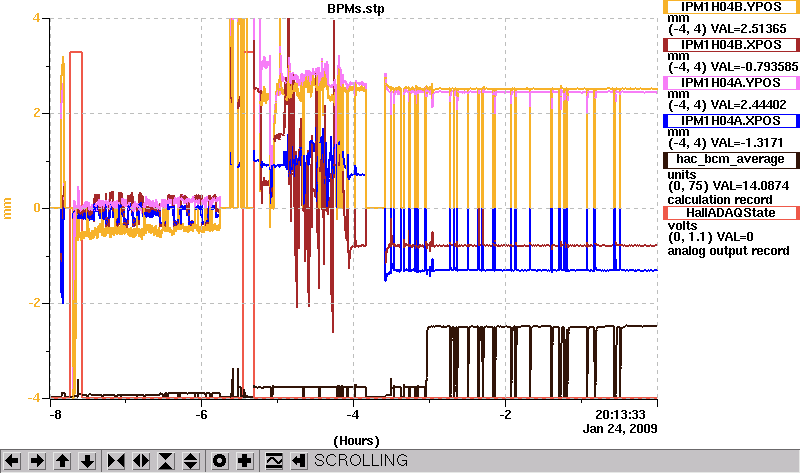Click the 'calculation record' description text
Image resolution: width=800 pixels, height=473 pixels.
[720, 200]
